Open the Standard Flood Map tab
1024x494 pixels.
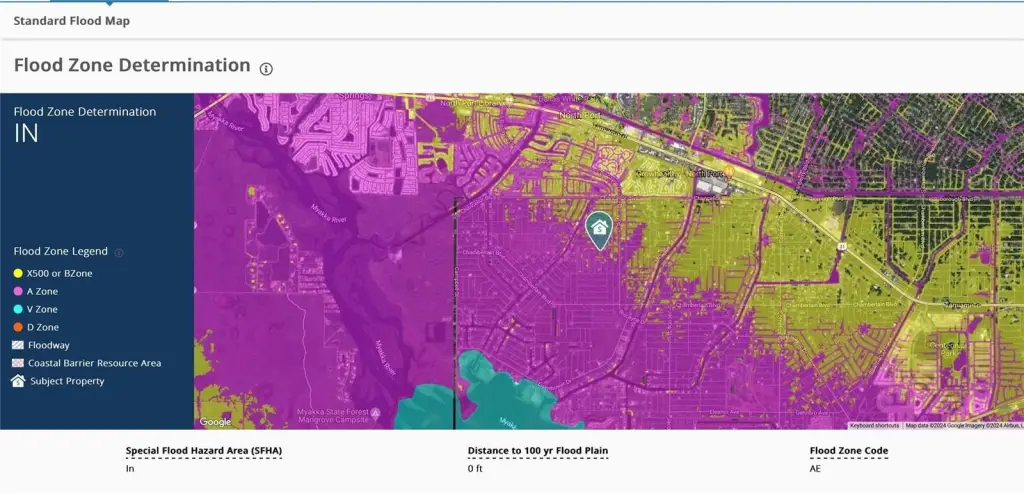click(x=71, y=20)
